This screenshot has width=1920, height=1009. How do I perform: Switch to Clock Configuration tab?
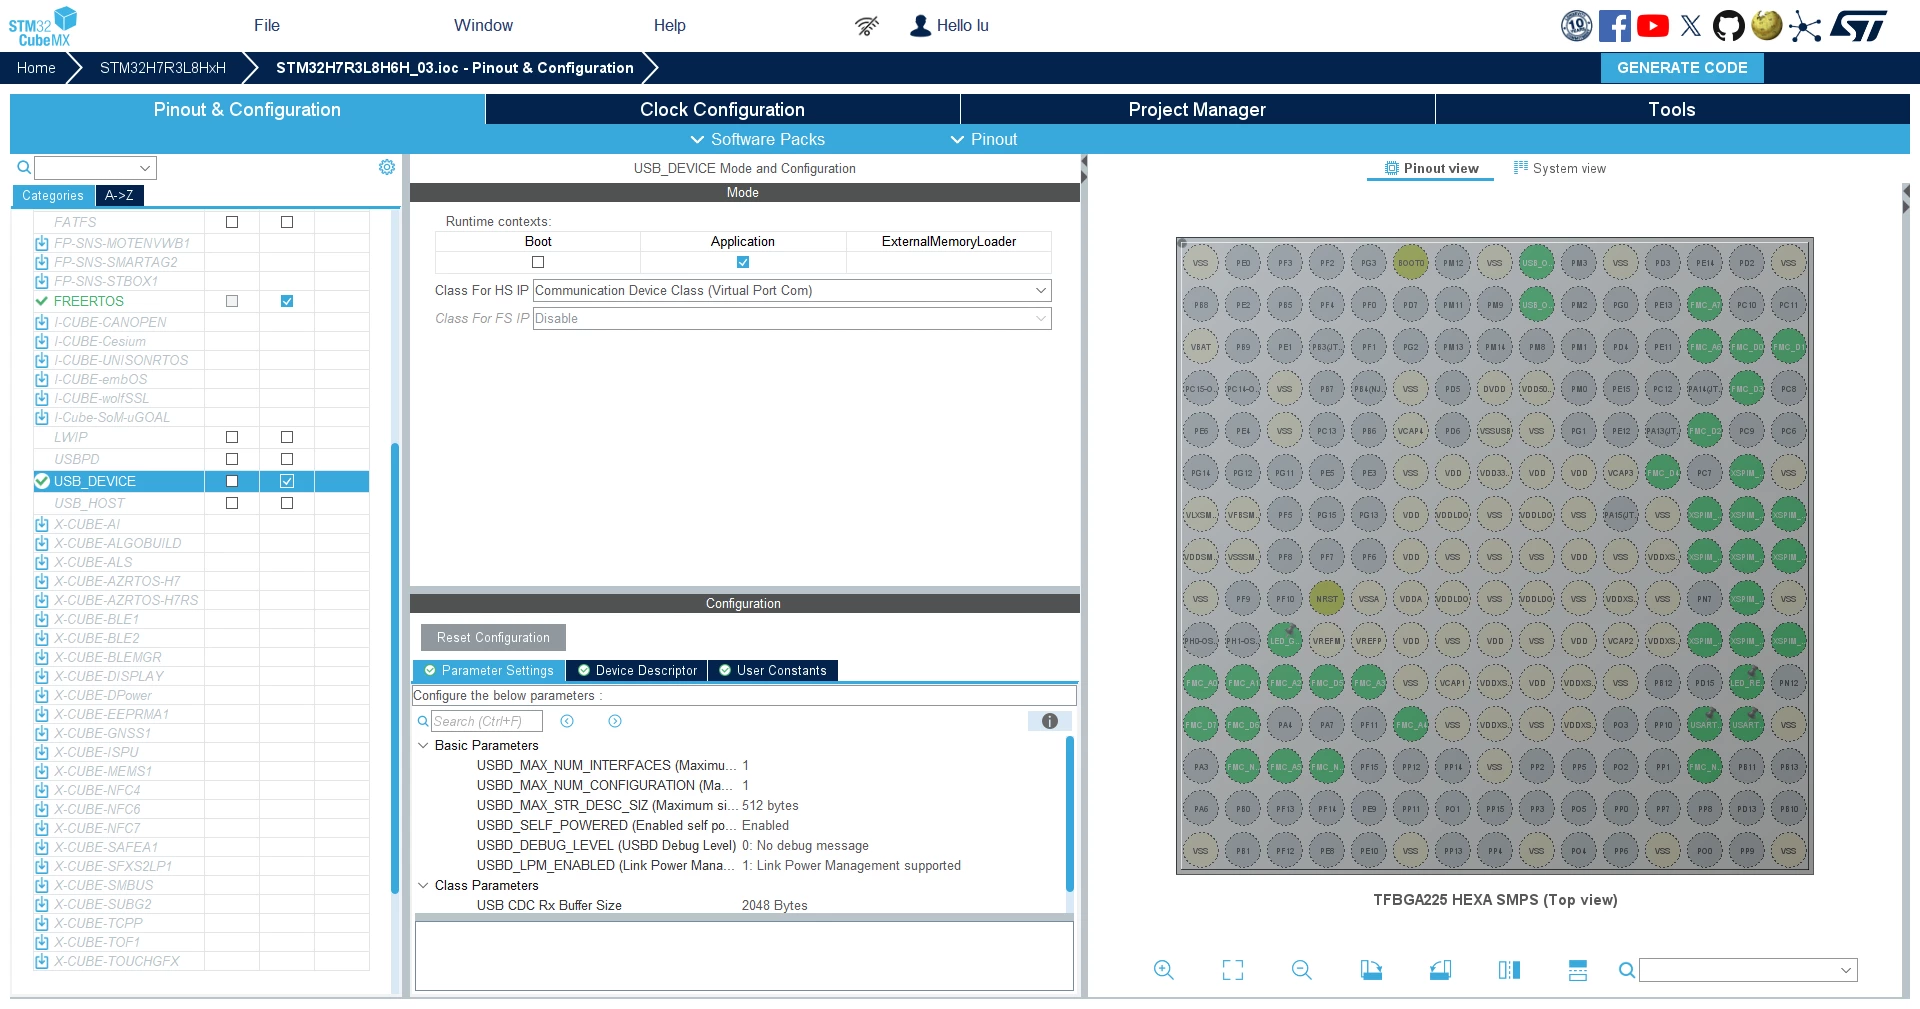(722, 109)
